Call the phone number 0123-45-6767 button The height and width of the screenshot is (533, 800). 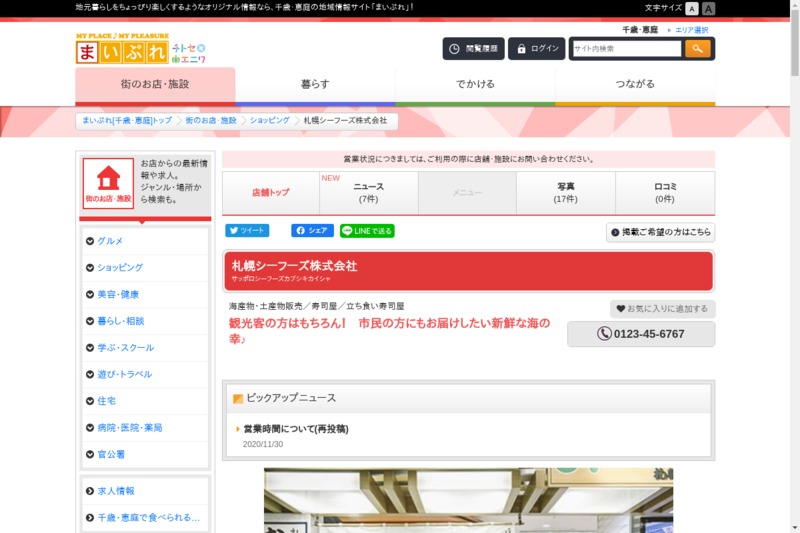pos(641,334)
